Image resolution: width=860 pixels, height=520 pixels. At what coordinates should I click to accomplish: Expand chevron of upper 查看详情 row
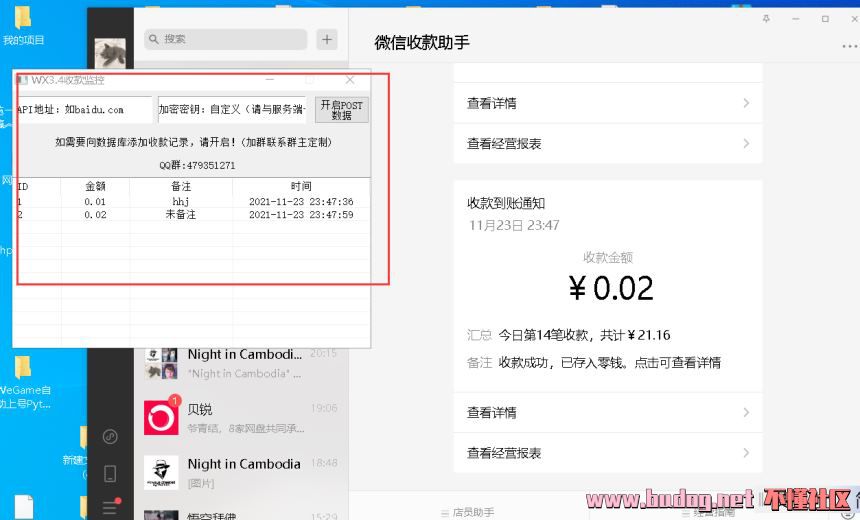(x=746, y=103)
